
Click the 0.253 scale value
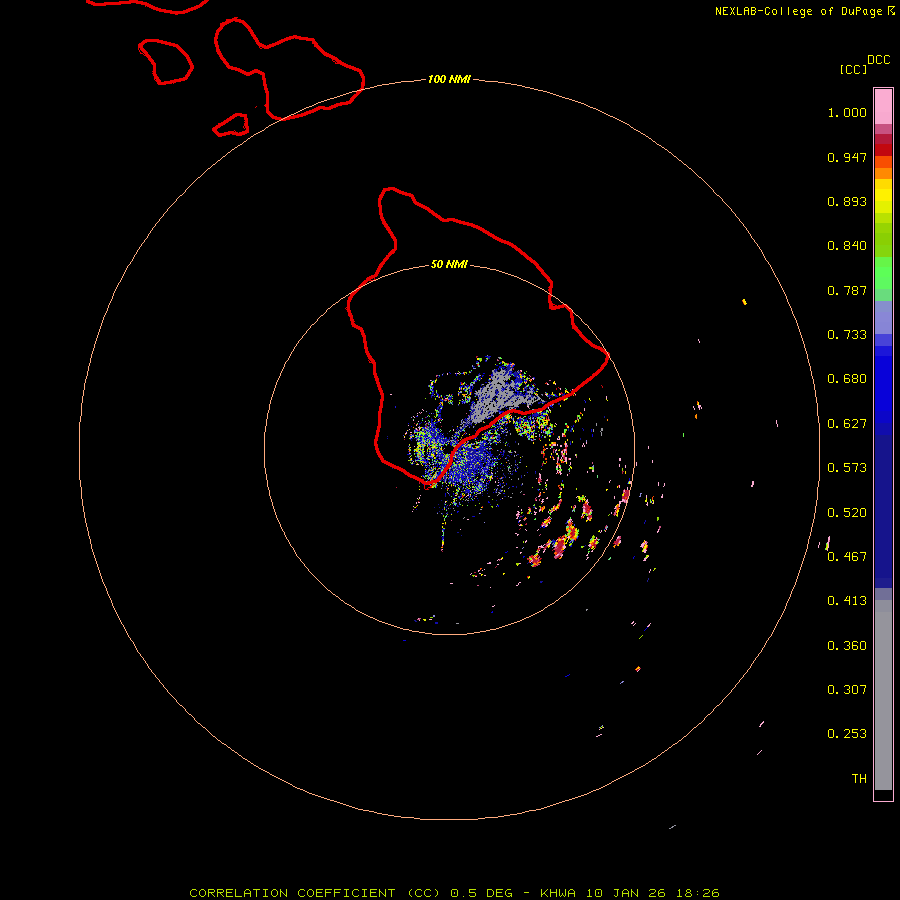847,734
